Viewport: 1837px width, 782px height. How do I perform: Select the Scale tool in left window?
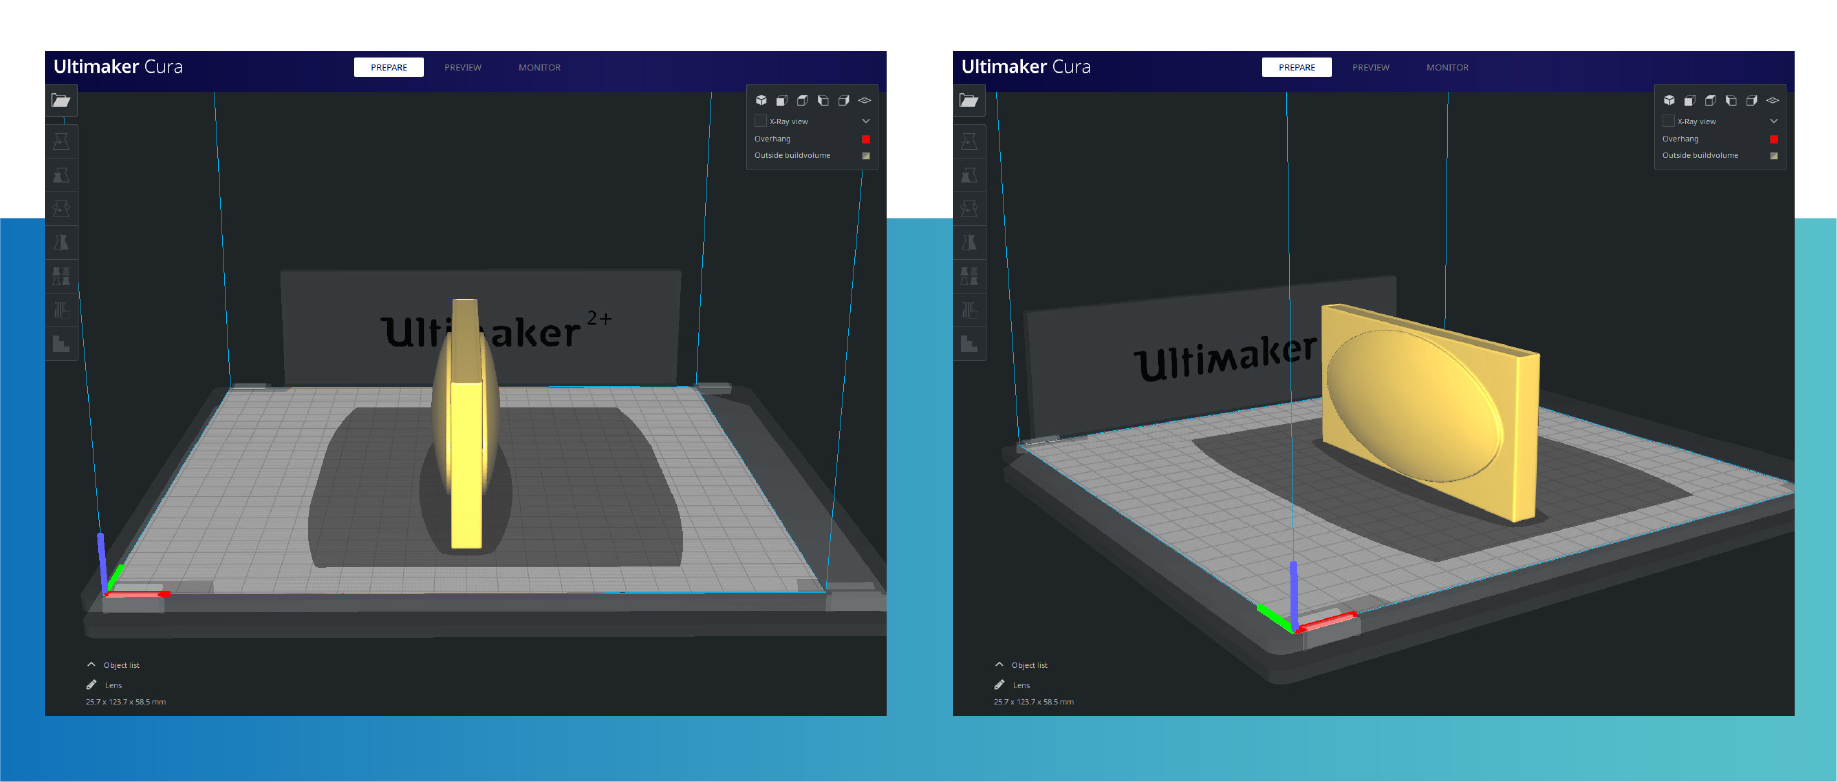pyautogui.click(x=61, y=175)
